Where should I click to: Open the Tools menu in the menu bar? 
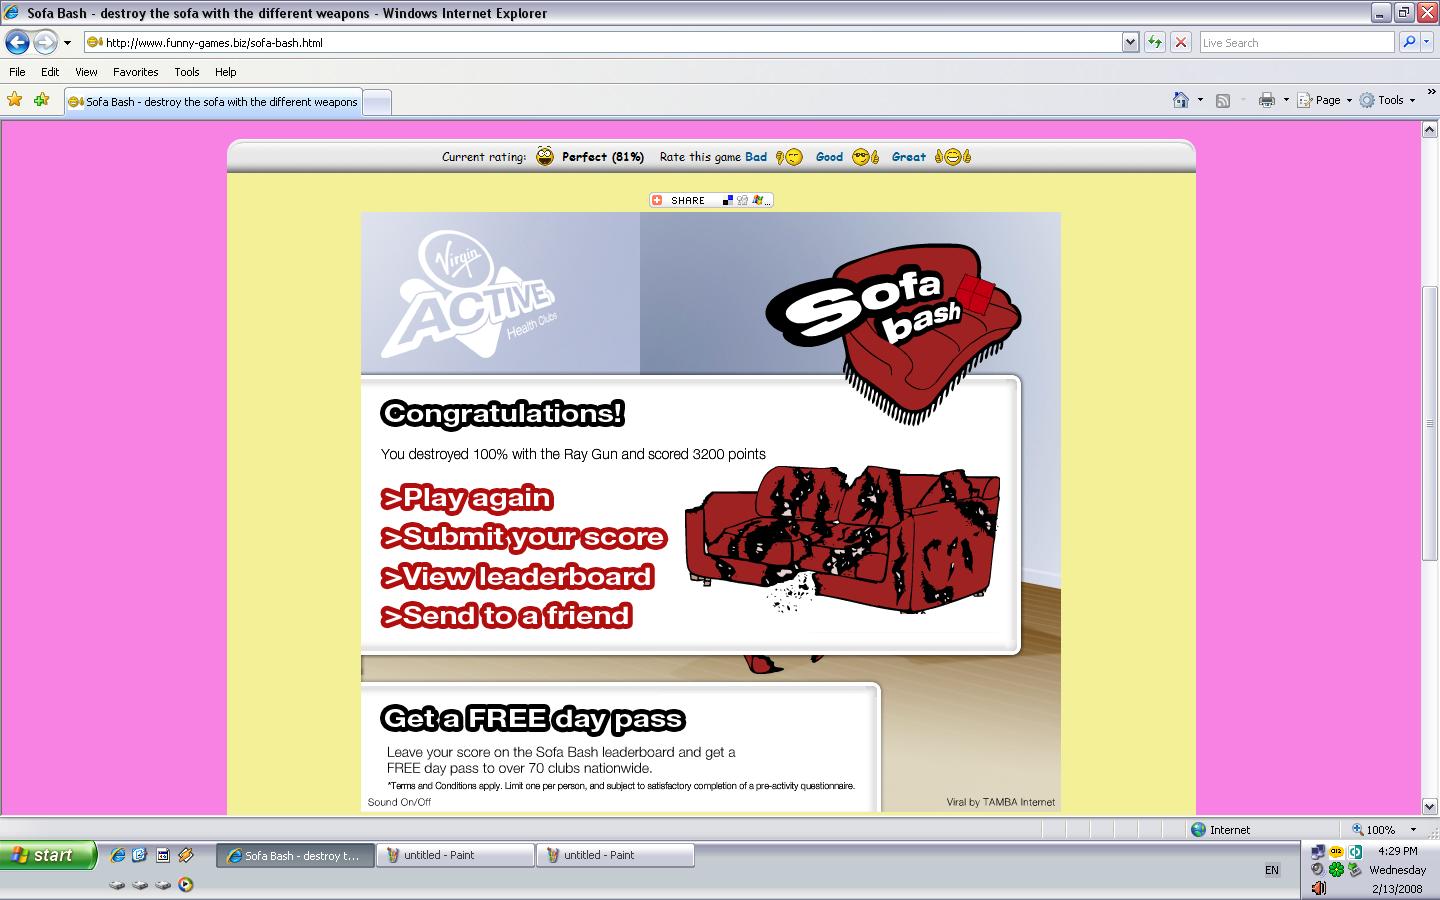[x=186, y=72]
